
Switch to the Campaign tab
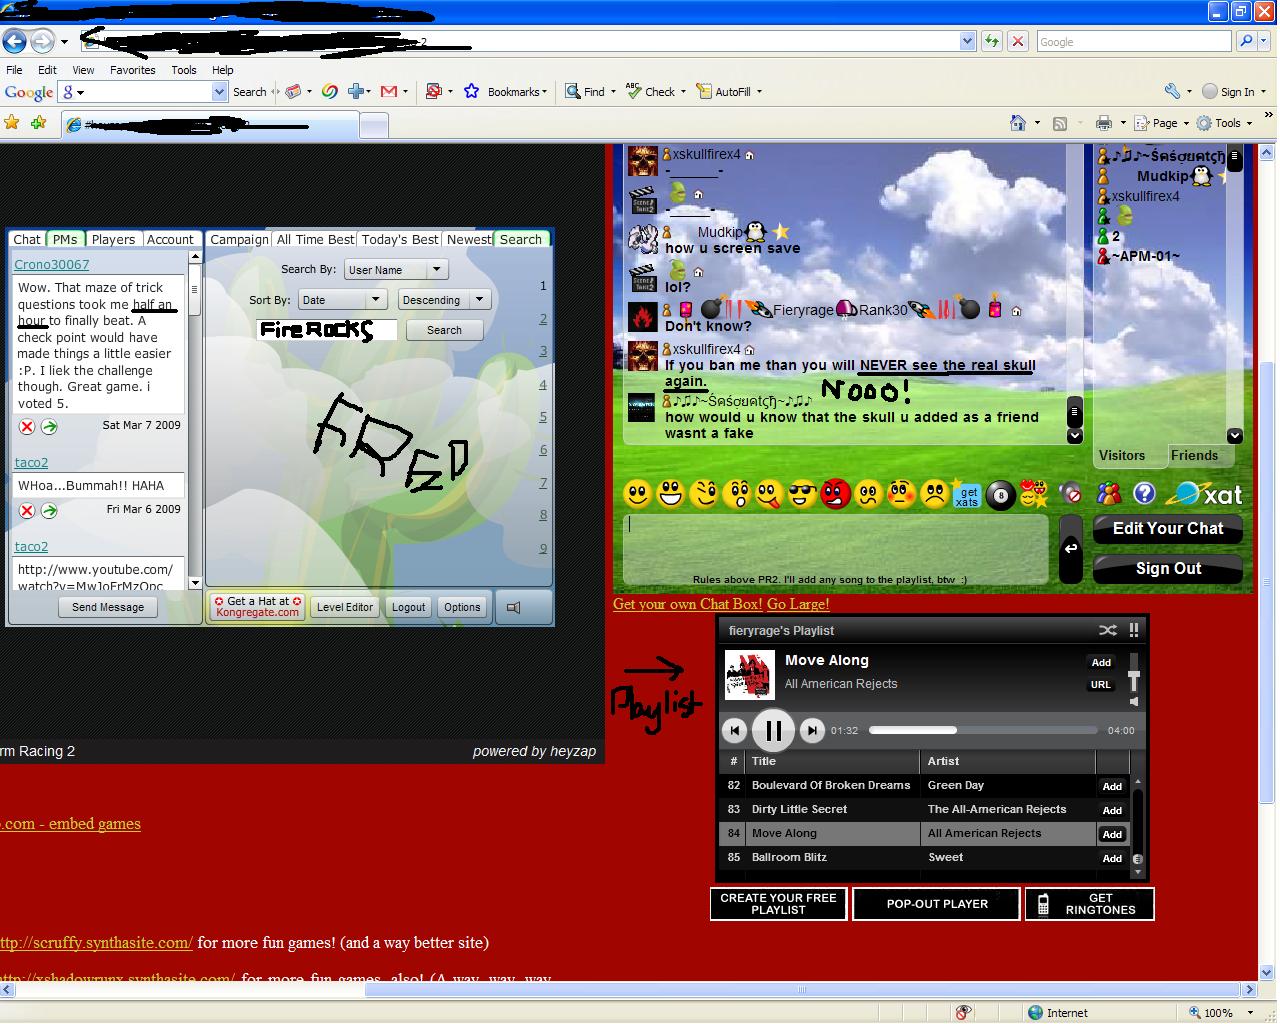pyautogui.click(x=239, y=239)
